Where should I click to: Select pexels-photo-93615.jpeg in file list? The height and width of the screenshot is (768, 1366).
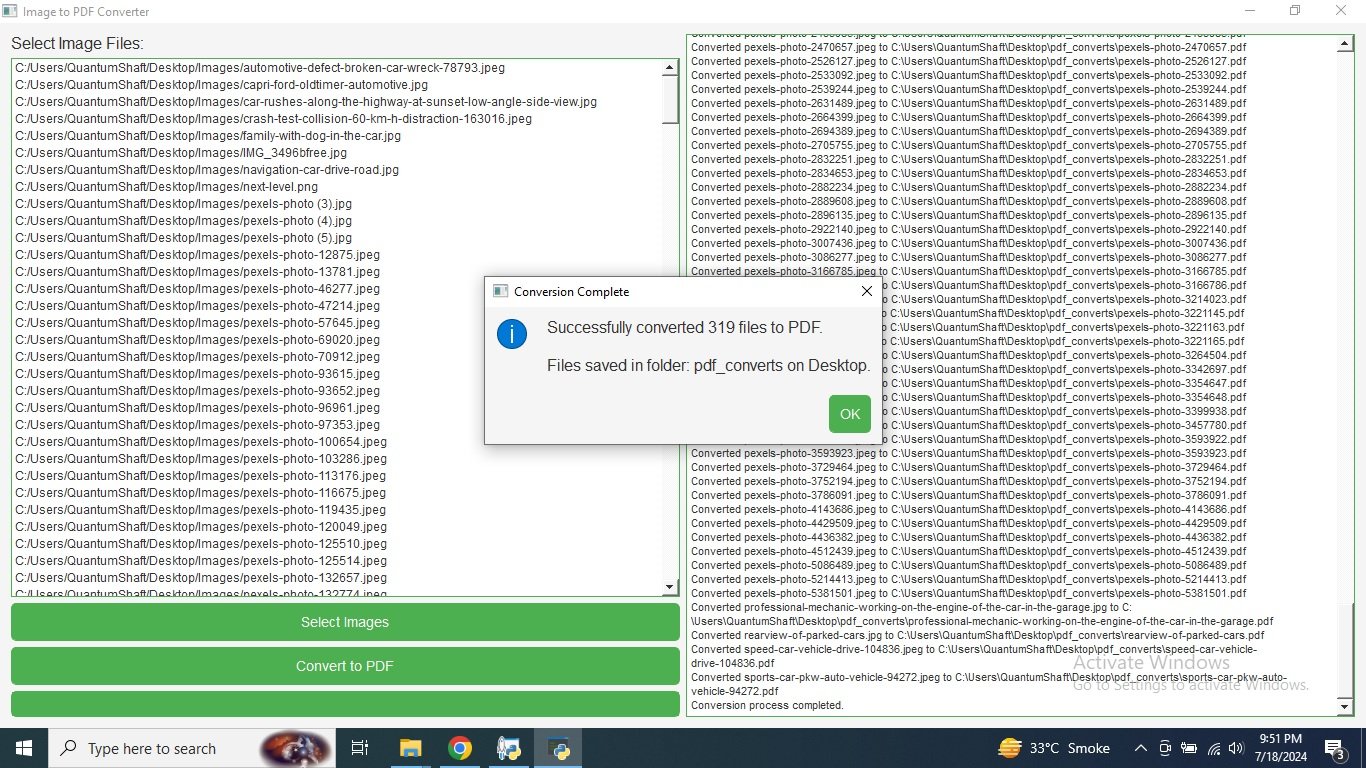click(197, 374)
